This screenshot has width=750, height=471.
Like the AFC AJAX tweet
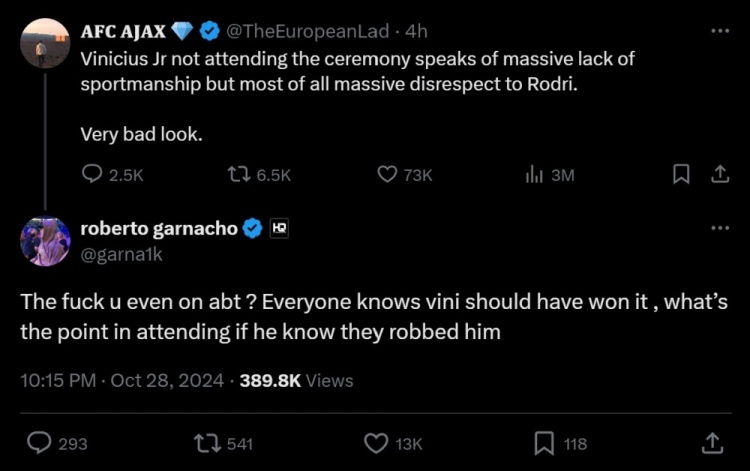(388, 174)
